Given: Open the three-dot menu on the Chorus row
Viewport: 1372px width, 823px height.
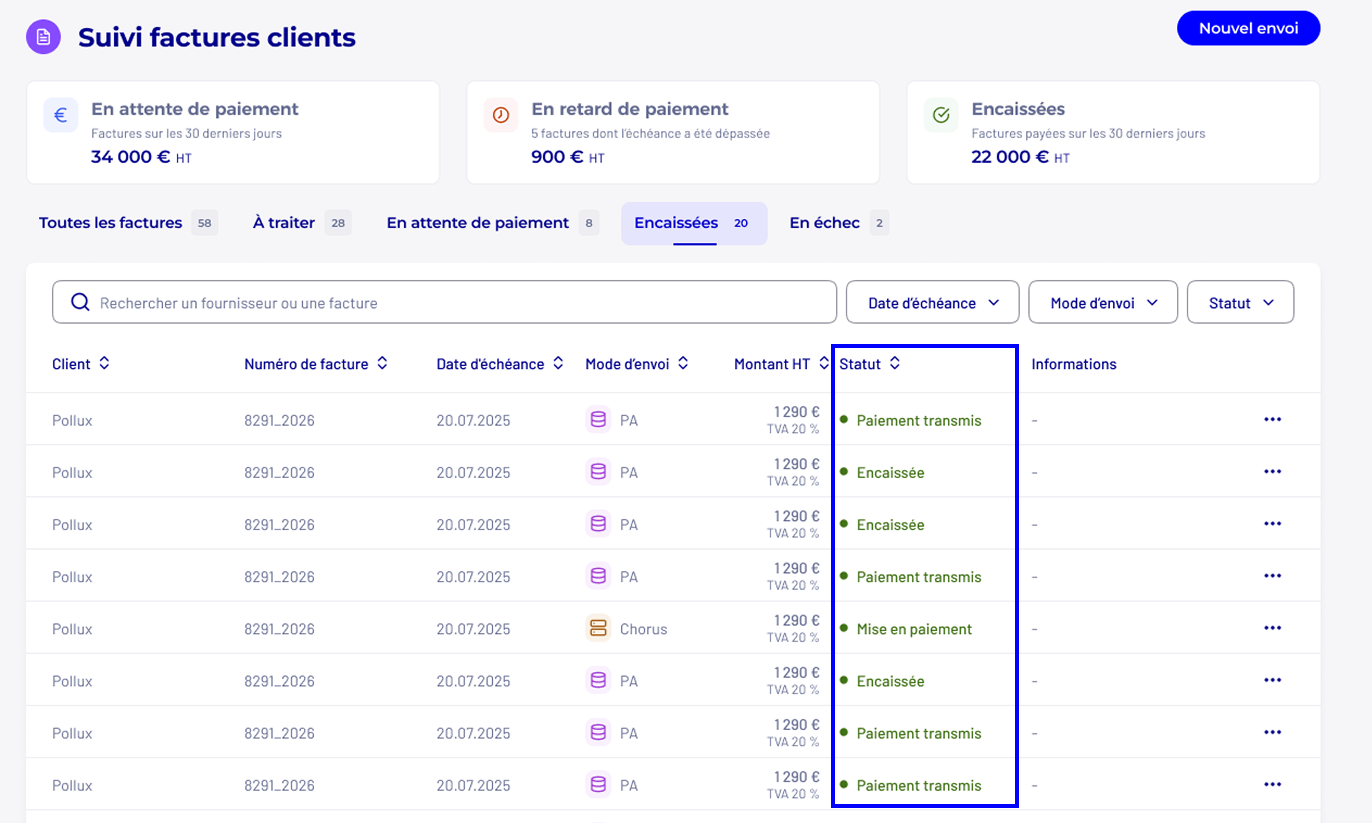Looking at the screenshot, I should tap(1272, 628).
